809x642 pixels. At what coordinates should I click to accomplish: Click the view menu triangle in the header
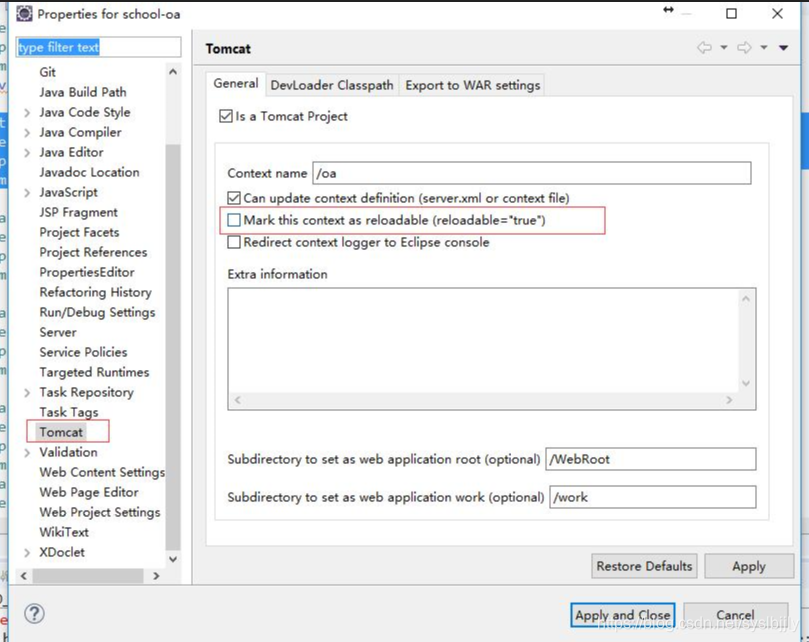coord(785,48)
